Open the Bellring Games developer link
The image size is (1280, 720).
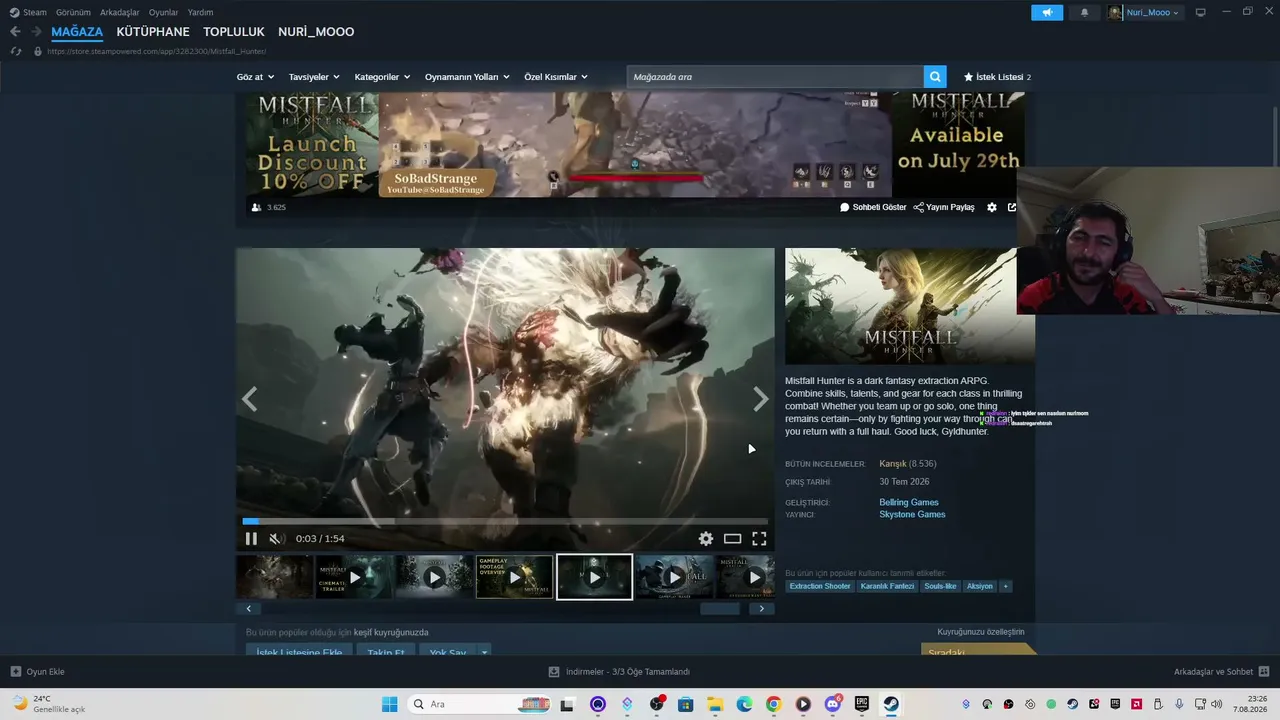pos(909,502)
